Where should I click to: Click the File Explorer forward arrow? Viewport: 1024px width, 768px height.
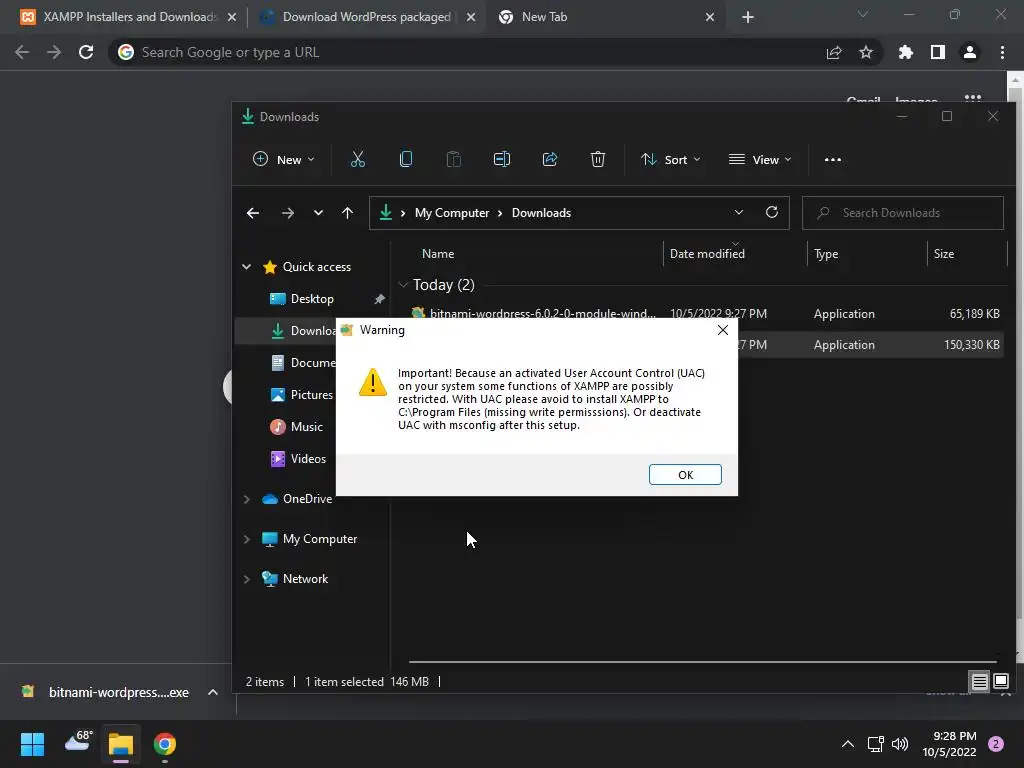pos(287,213)
